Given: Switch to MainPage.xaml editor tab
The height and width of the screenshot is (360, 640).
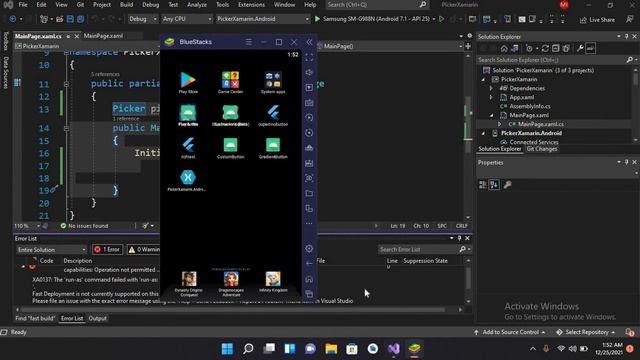Looking at the screenshot, I should click(x=103, y=36).
